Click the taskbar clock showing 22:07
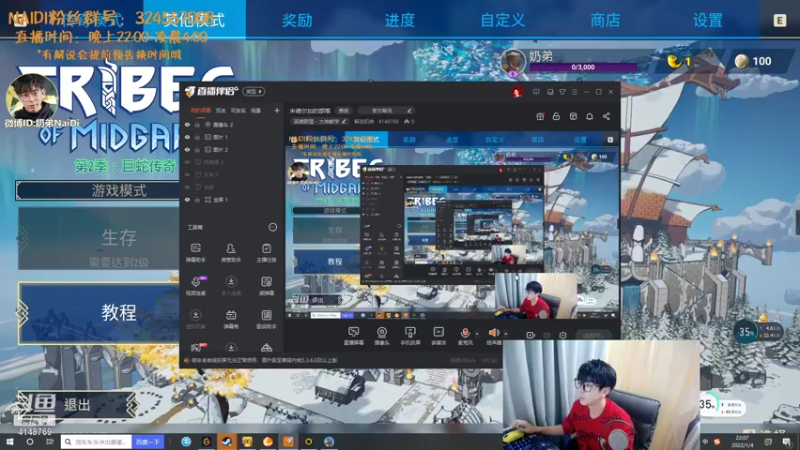Image resolution: width=800 pixels, height=450 pixels. click(742, 441)
